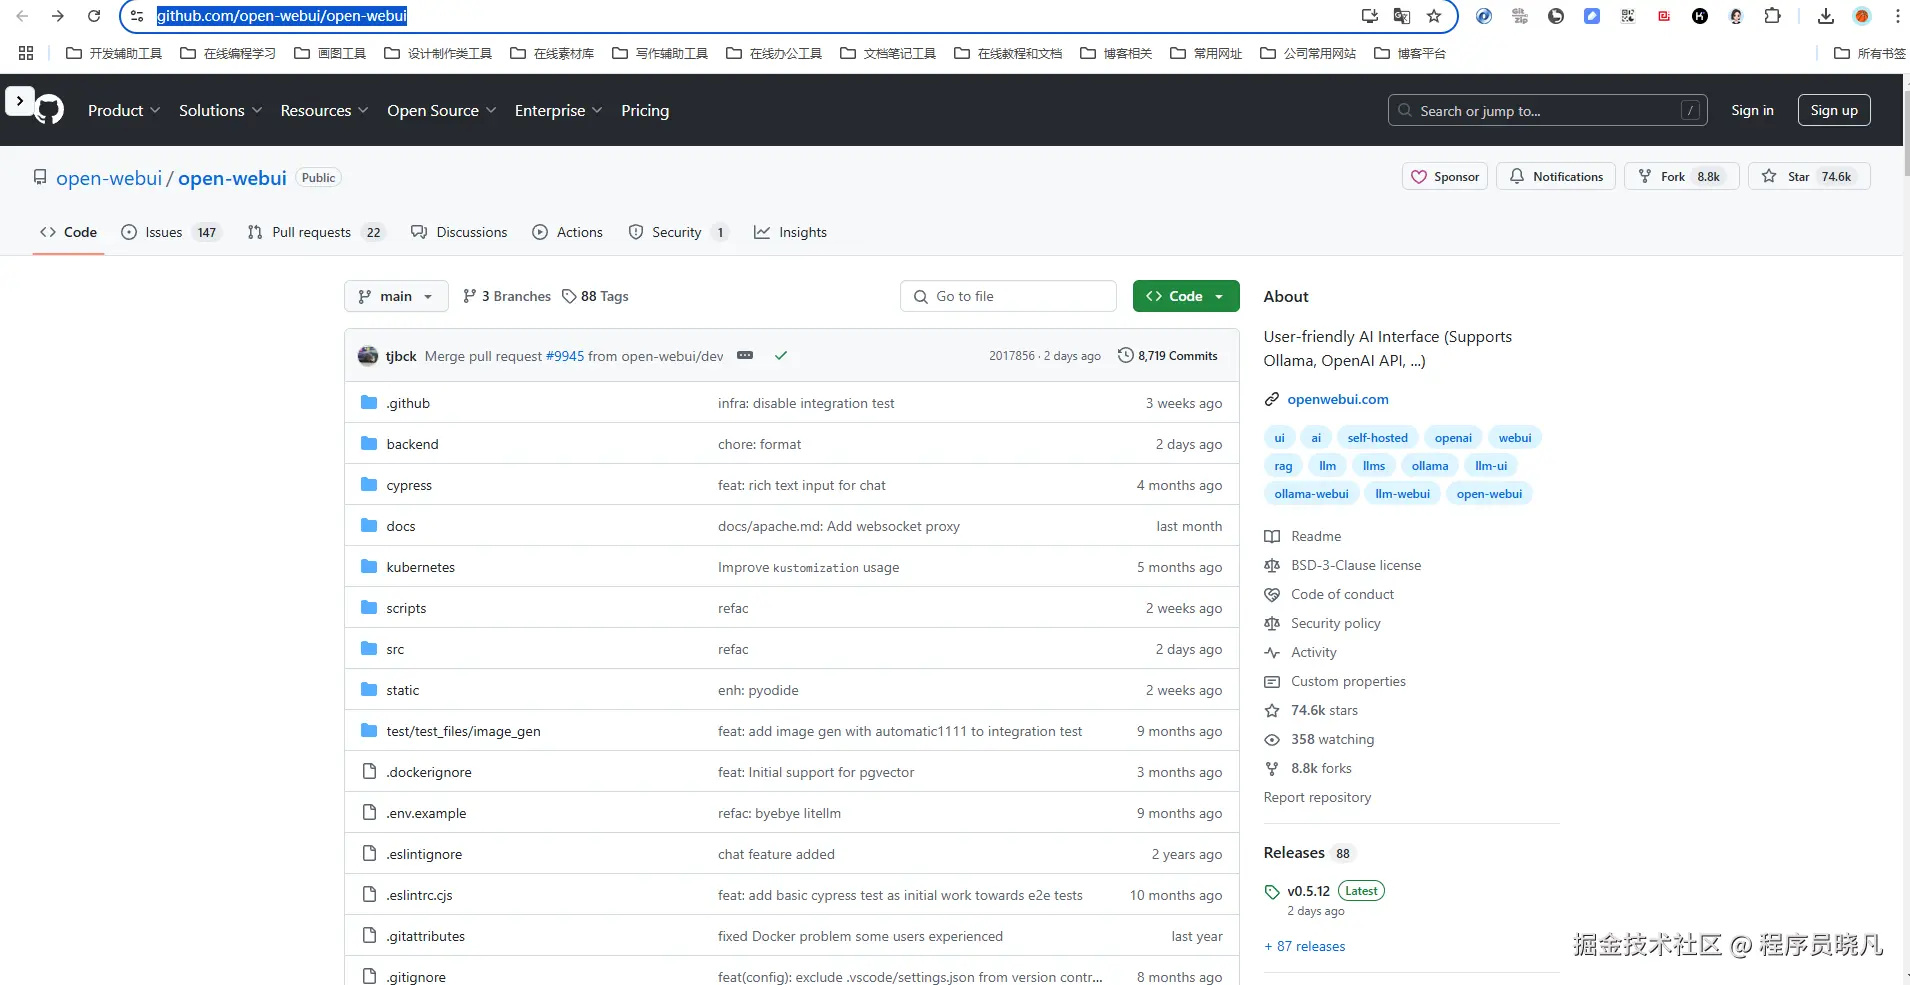Click the backend folder icon
The height and width of the screenshot is (985, 1910).
[x=369, y=444]
